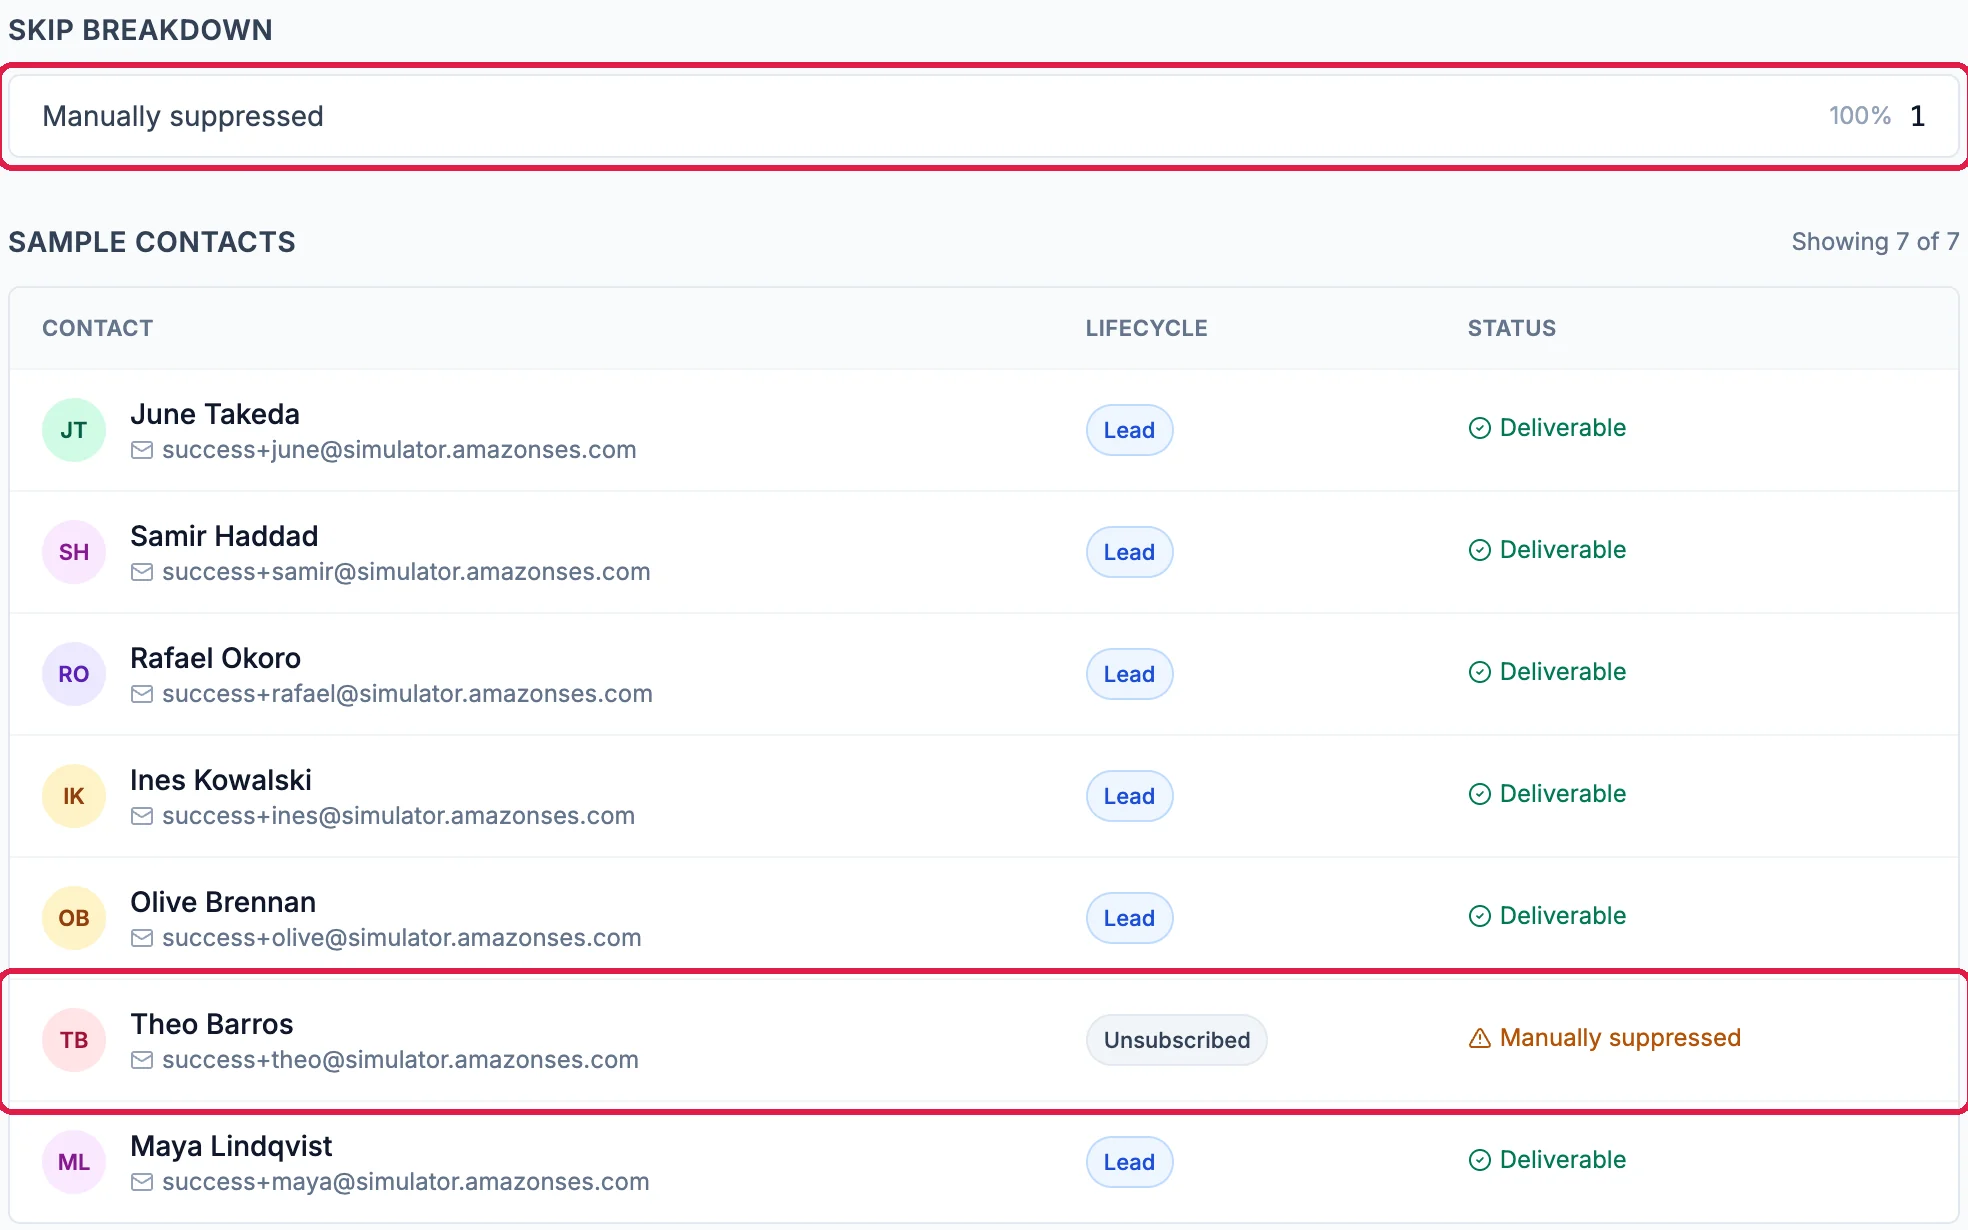Screen dimensions: 1968x1230
Task: Click the name Maya Lindqvist
Action: click(231, 1146)
